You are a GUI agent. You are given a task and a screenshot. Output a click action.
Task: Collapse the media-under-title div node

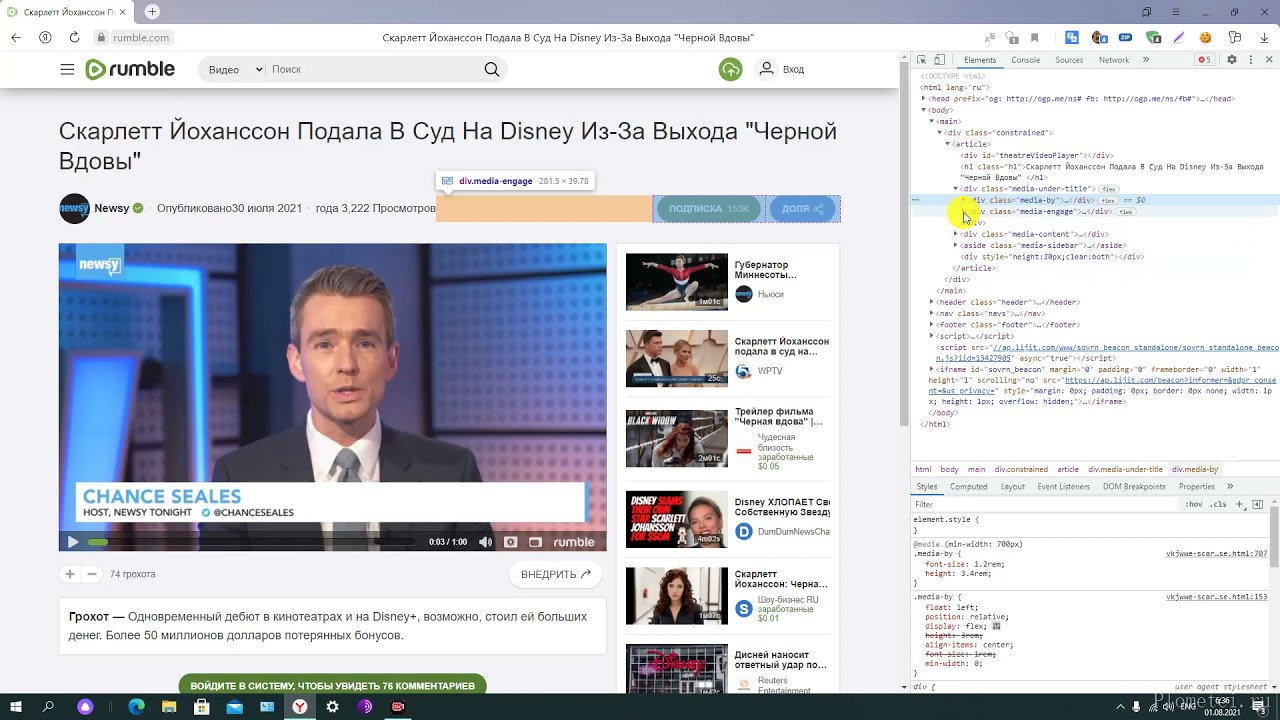(x=956, y=189)
